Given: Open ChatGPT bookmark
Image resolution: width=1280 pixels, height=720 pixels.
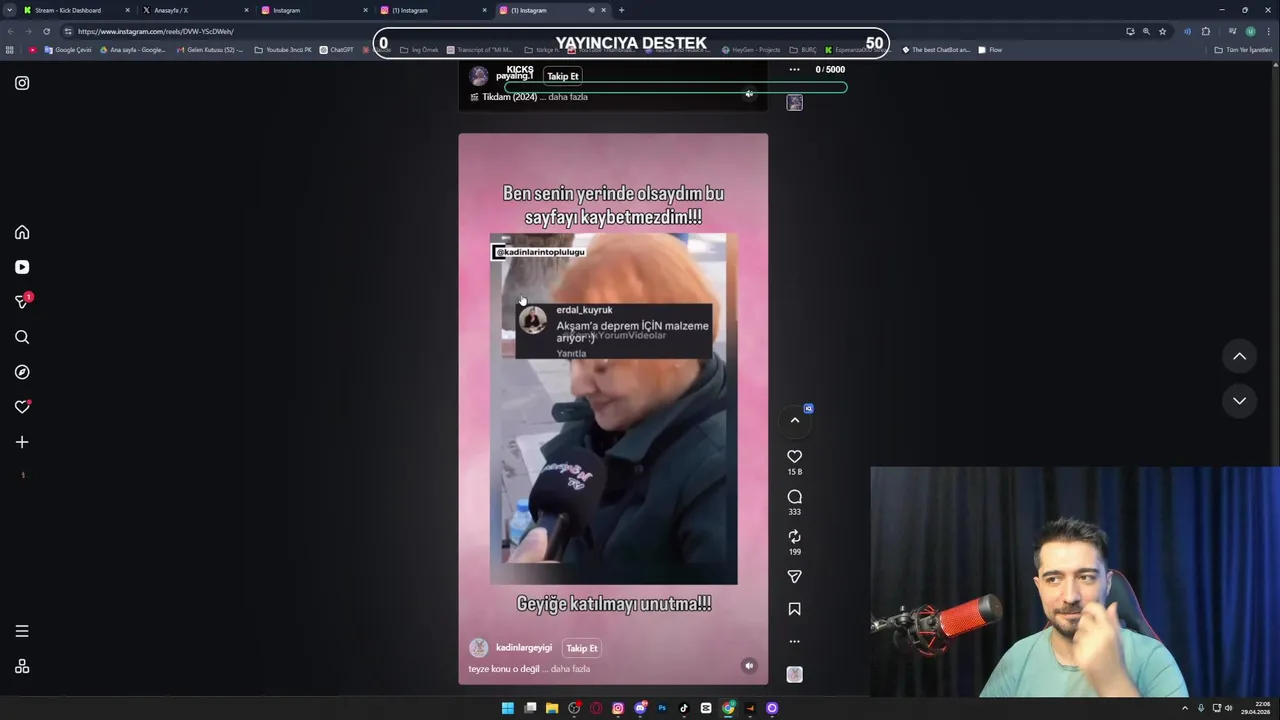Looking at the screenshot, I should click(x=336, y=50).
